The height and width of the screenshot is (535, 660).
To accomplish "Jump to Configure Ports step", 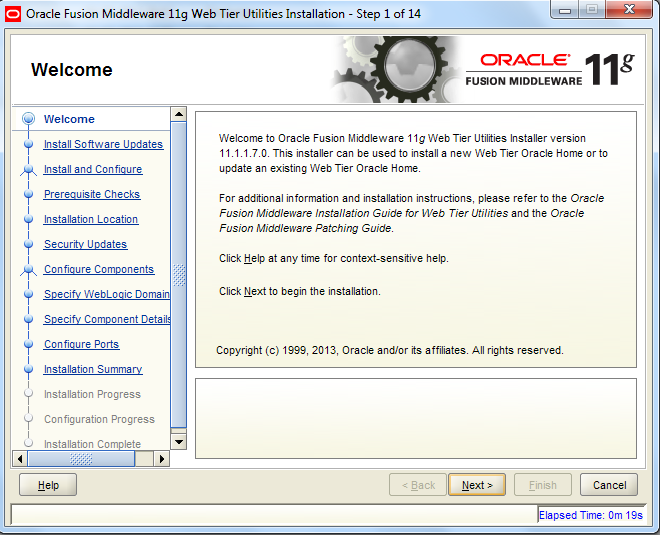I will click(82, 344).
